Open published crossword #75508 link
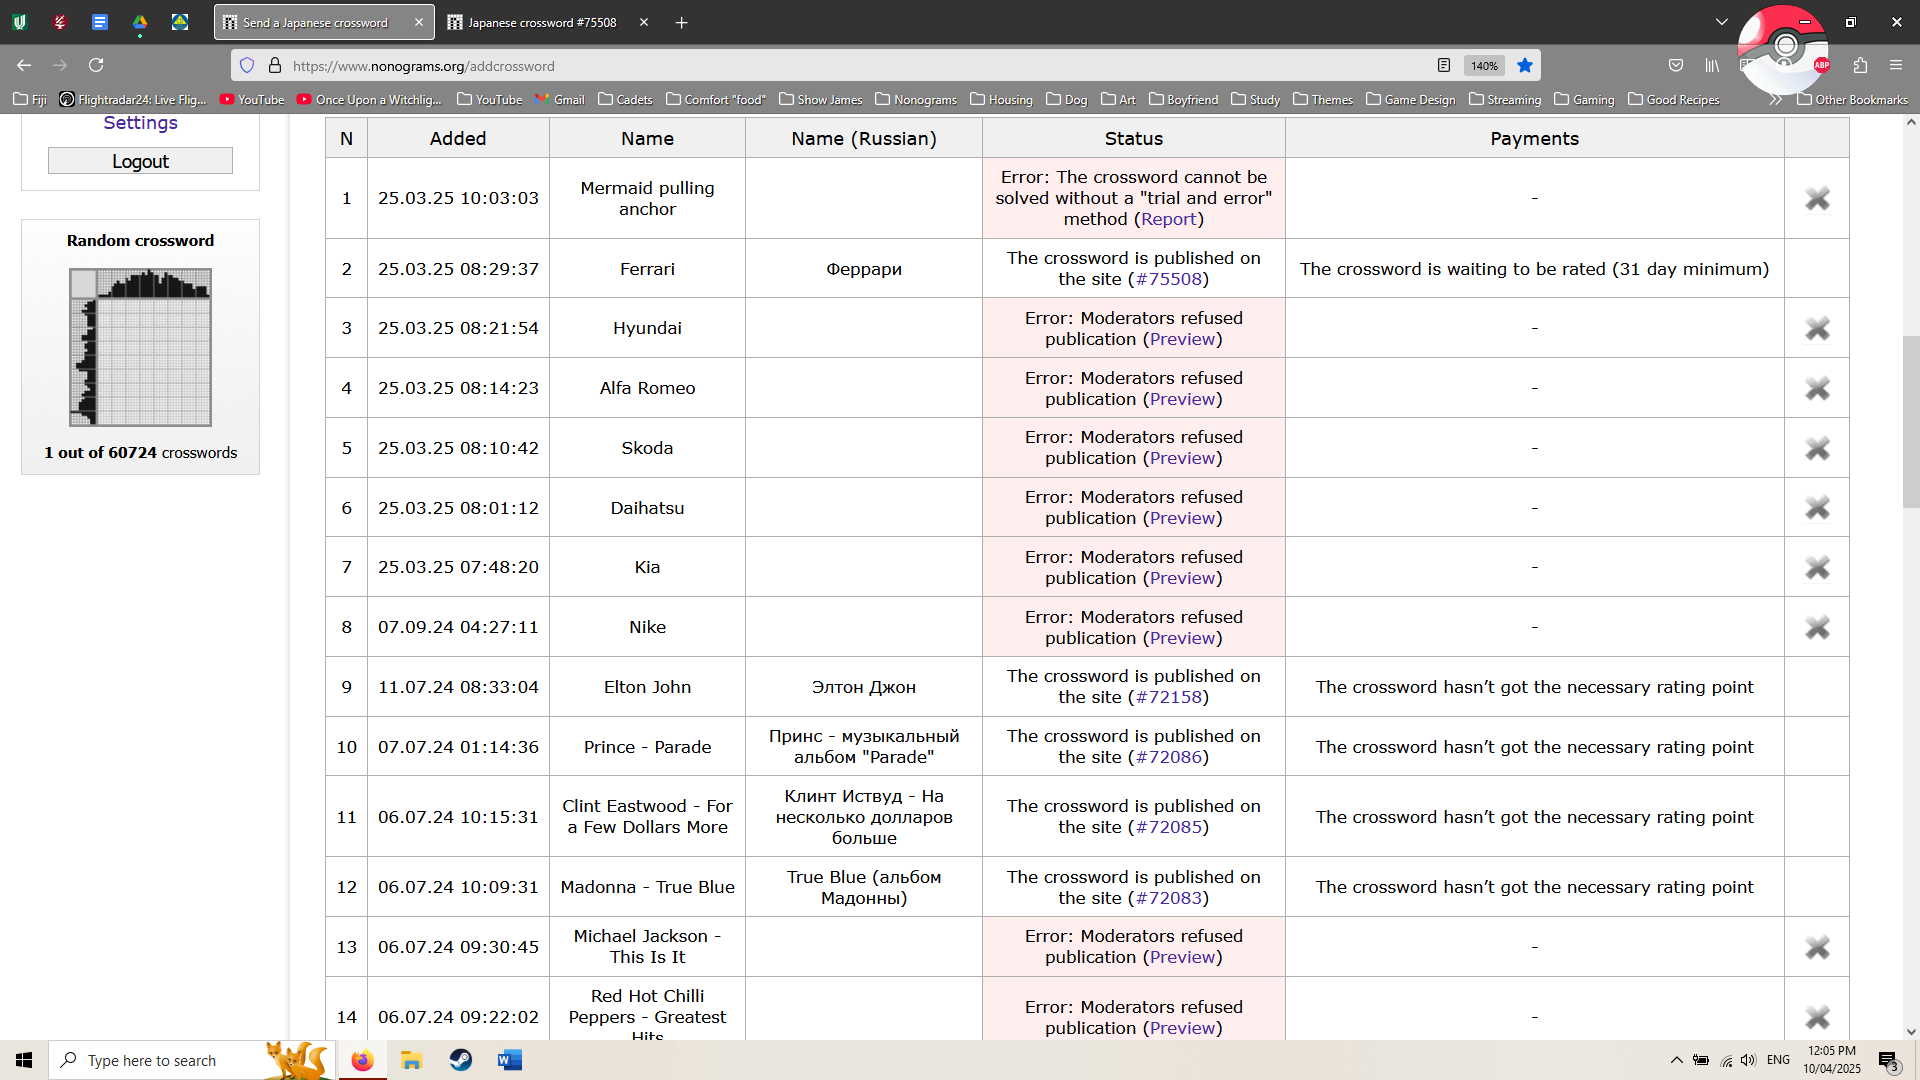The height and width of the screenshot is (1080, 1920). [x=1168, y=279]
